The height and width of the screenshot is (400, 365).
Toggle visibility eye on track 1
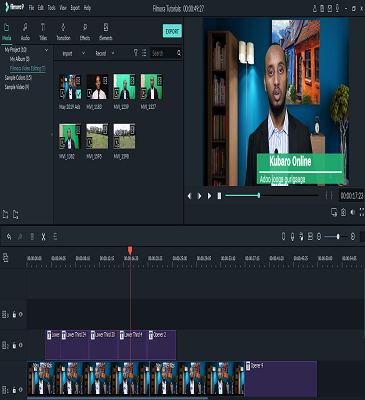[x=21, y=389]
